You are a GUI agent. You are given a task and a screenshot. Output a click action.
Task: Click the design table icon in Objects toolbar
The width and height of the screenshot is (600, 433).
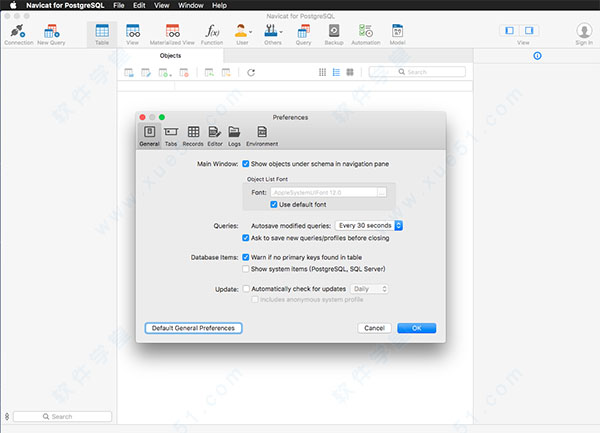pos(146,73)
